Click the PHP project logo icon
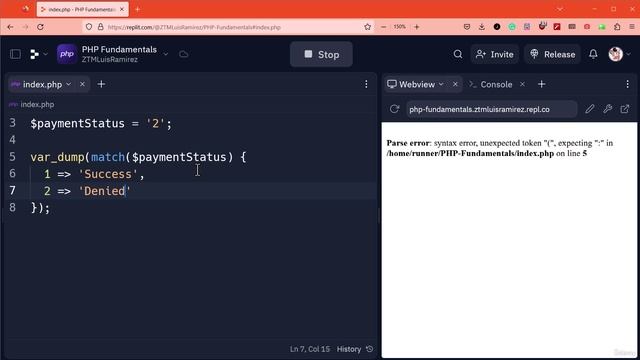 pyautogui.click(x=67, y=54)
